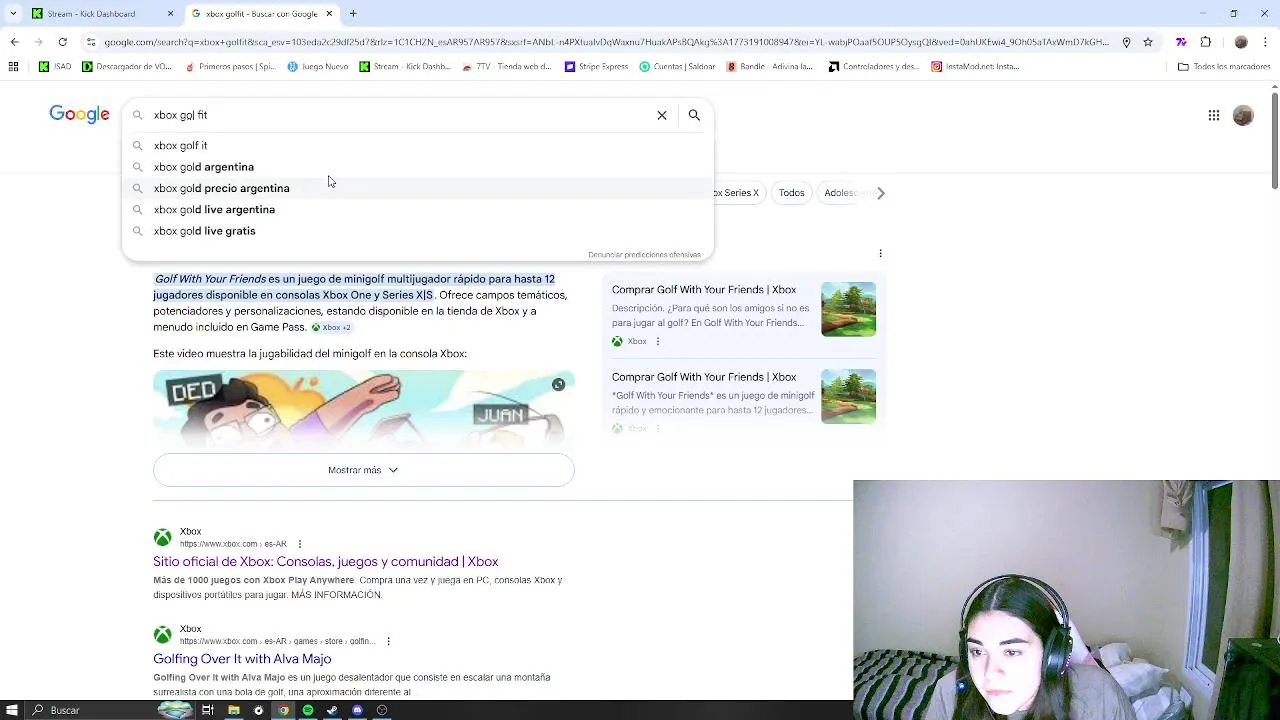Select suggestion 'xbox golf it'
This screenshot has width=1280, height=720.
click(418, 146)
